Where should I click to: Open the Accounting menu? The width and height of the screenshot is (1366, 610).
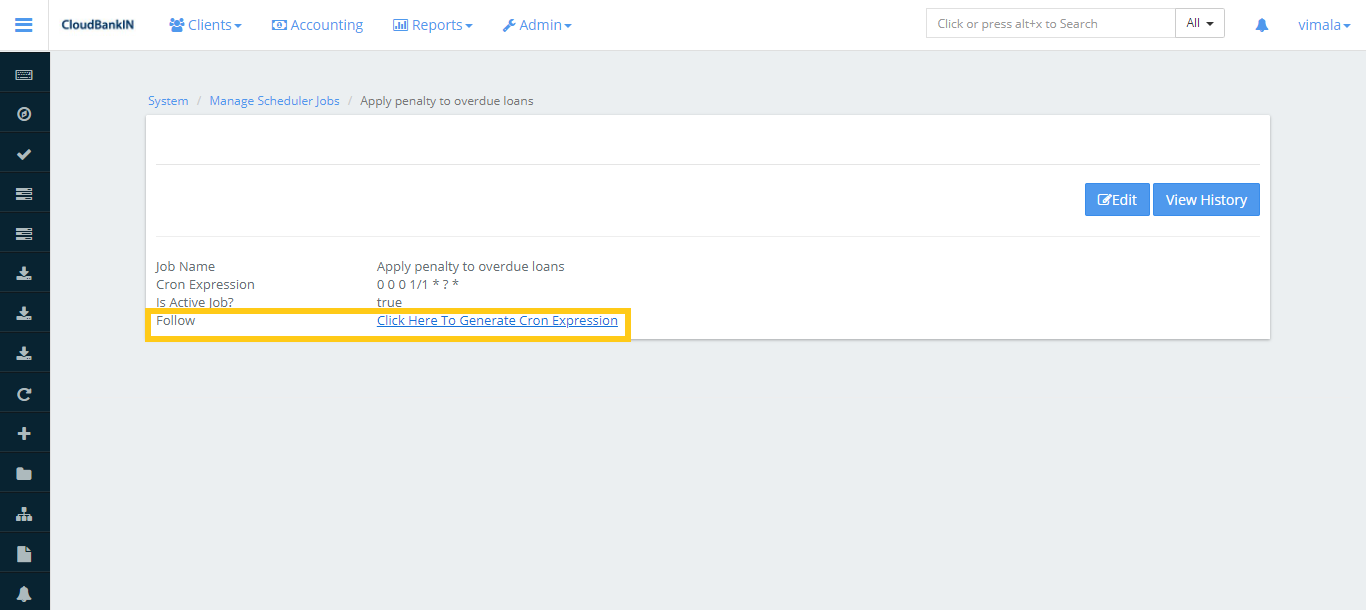click(x=317, y=25)
